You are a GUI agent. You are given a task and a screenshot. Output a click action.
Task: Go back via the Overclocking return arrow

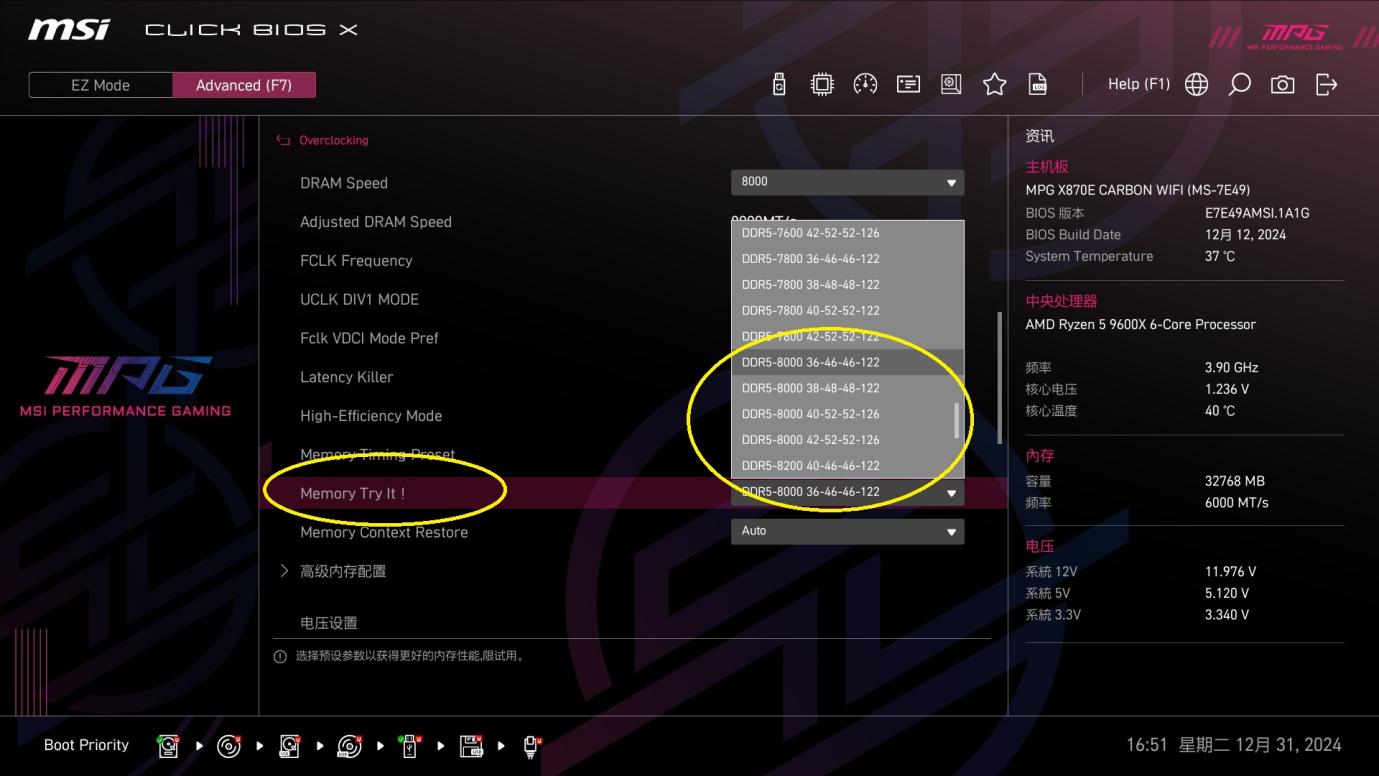[283, 140]
